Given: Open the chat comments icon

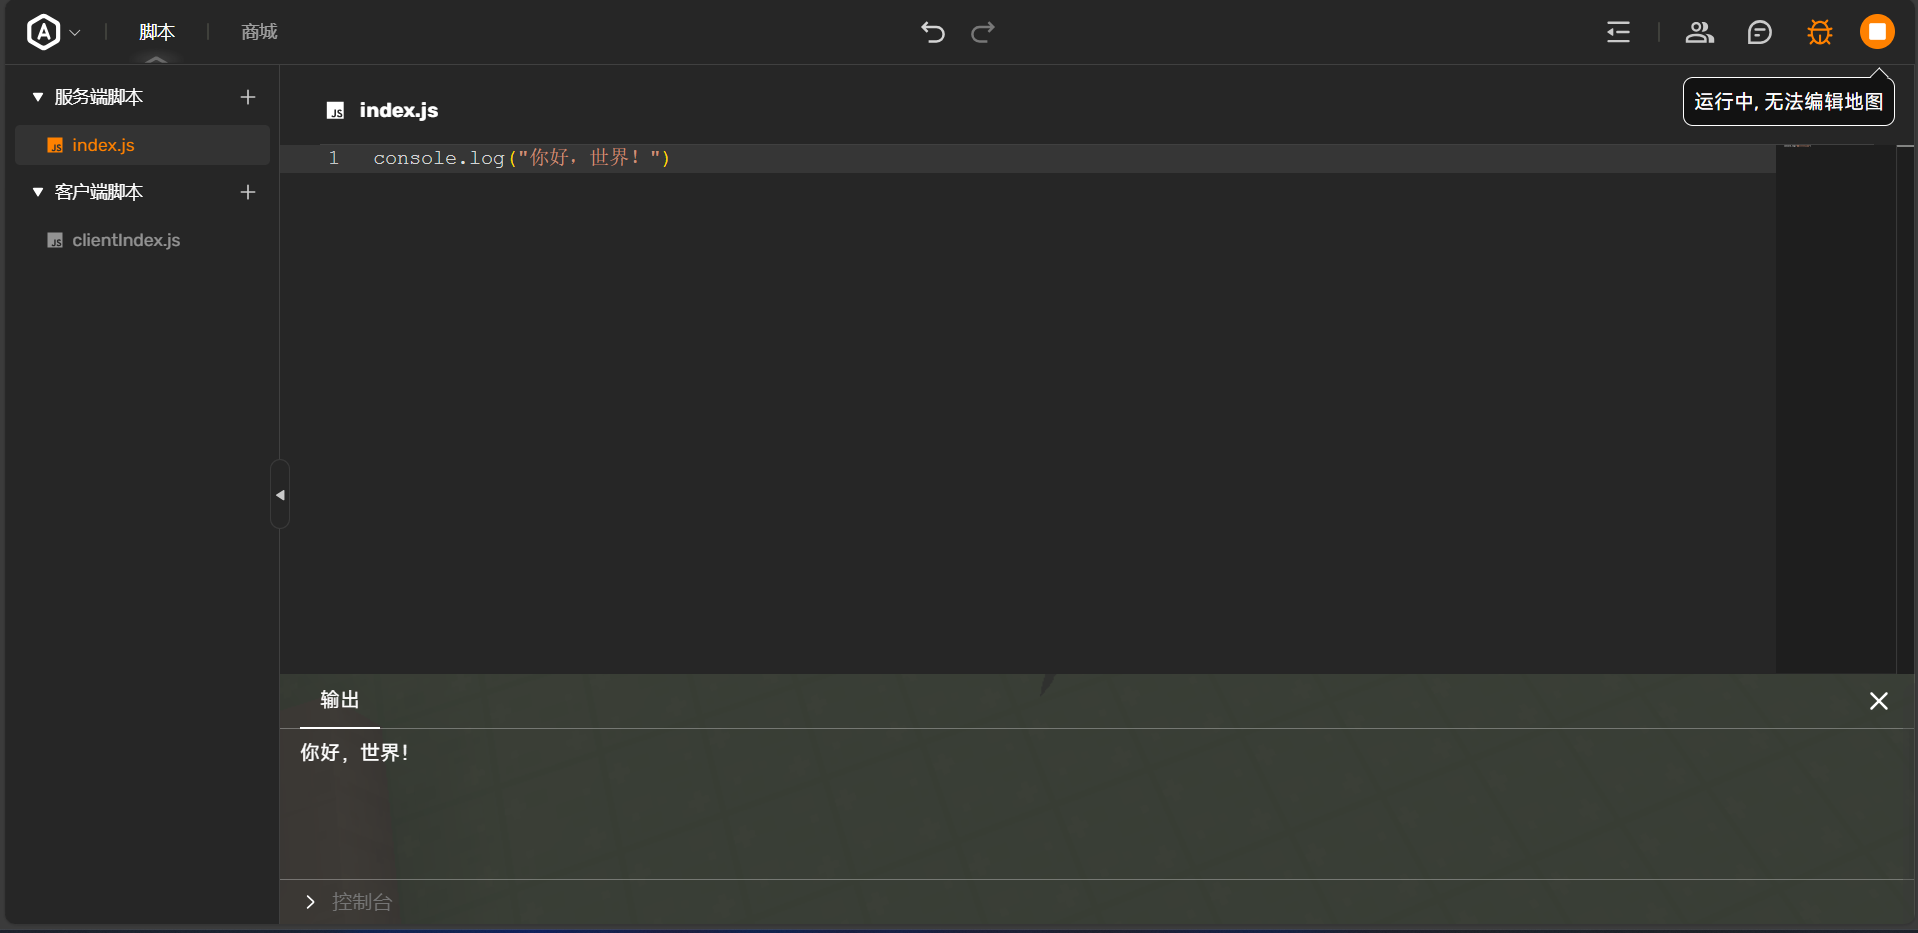Looking at the screenshot, I should point(1759,32).
